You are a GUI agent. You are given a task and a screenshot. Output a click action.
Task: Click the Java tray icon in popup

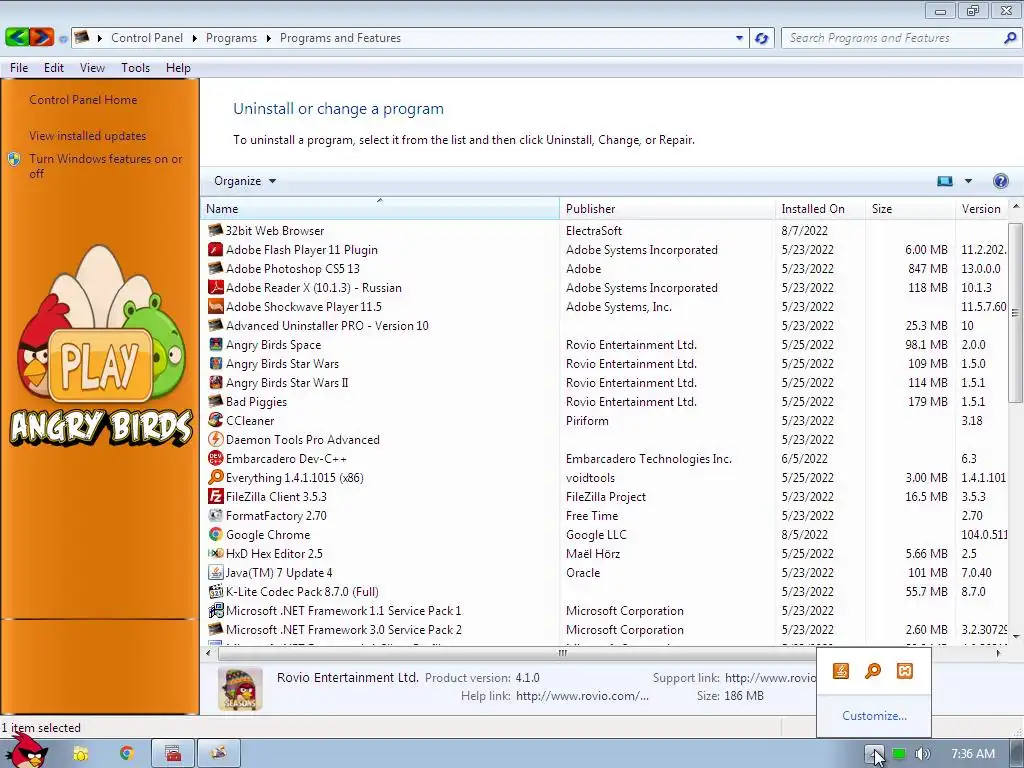coord(840,671)
